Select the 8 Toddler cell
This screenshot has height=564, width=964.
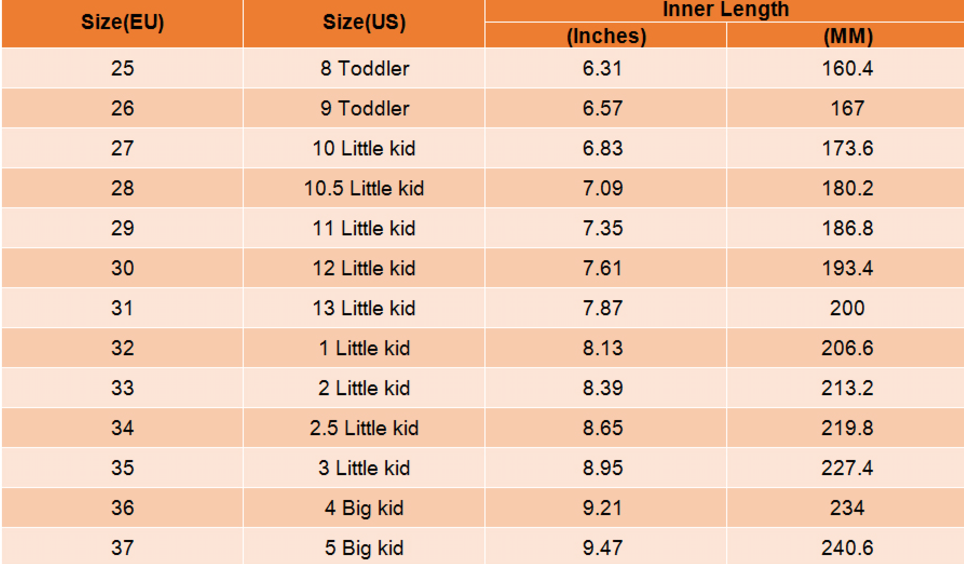[364, 68]
